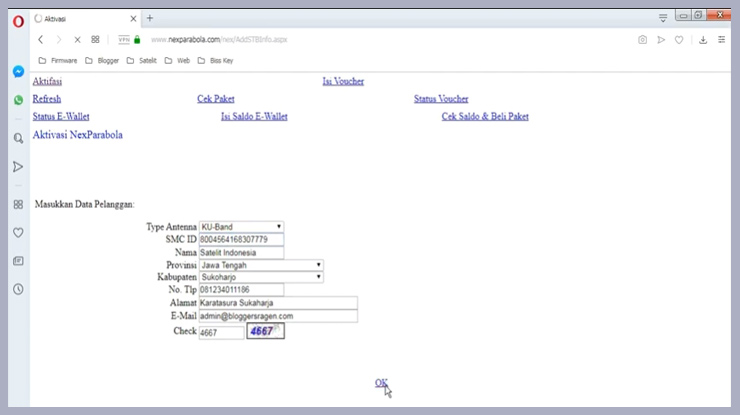Submit the form with OK link
740x415 pixels.
[381, 382]
